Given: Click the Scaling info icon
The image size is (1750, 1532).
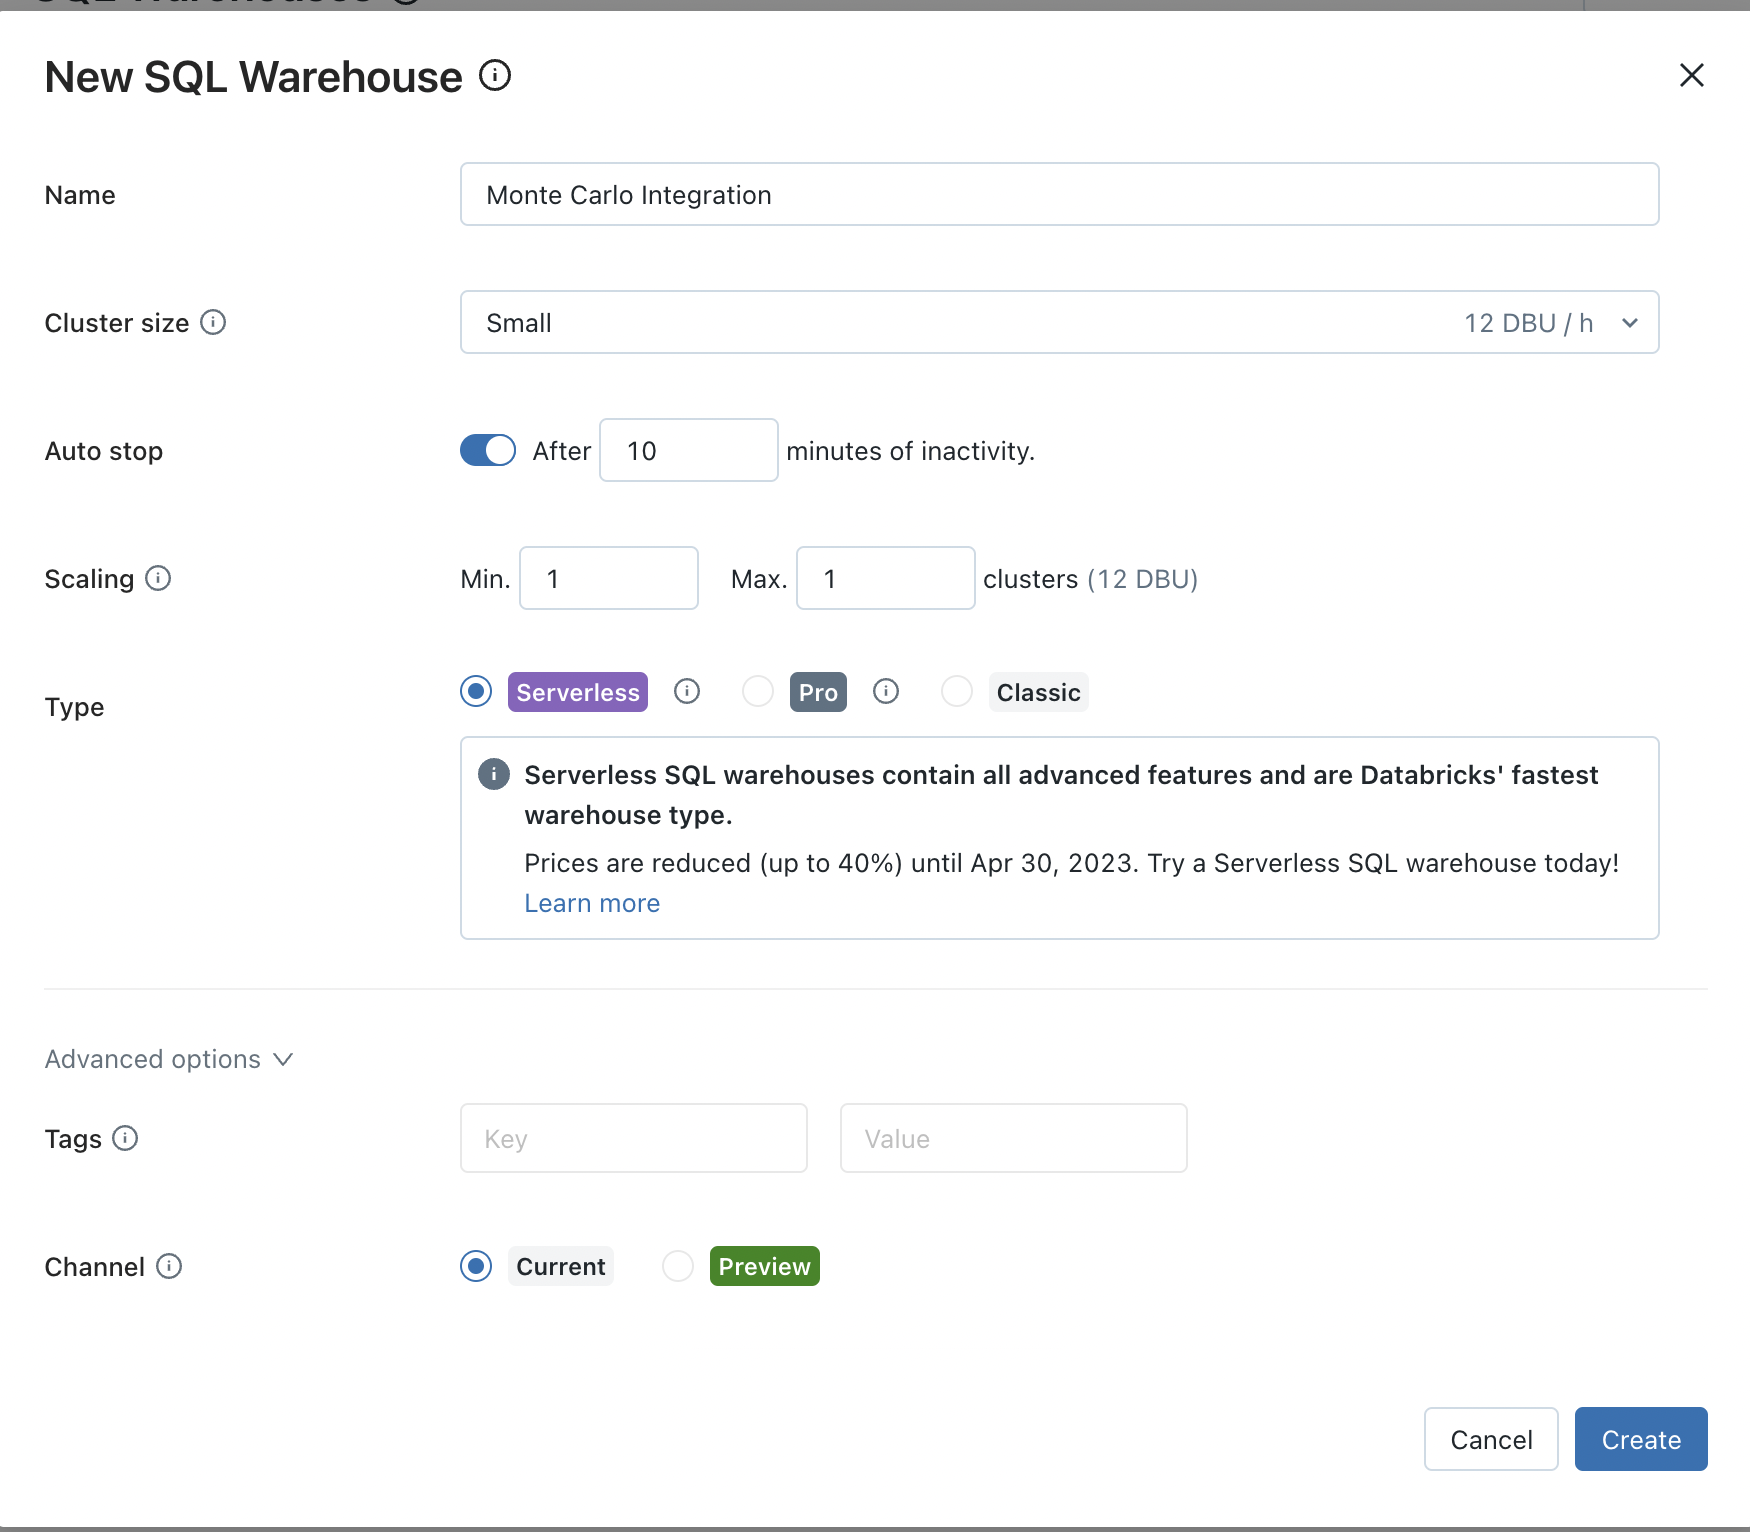Looking at the screenshot, I should (x=158, y=578).
